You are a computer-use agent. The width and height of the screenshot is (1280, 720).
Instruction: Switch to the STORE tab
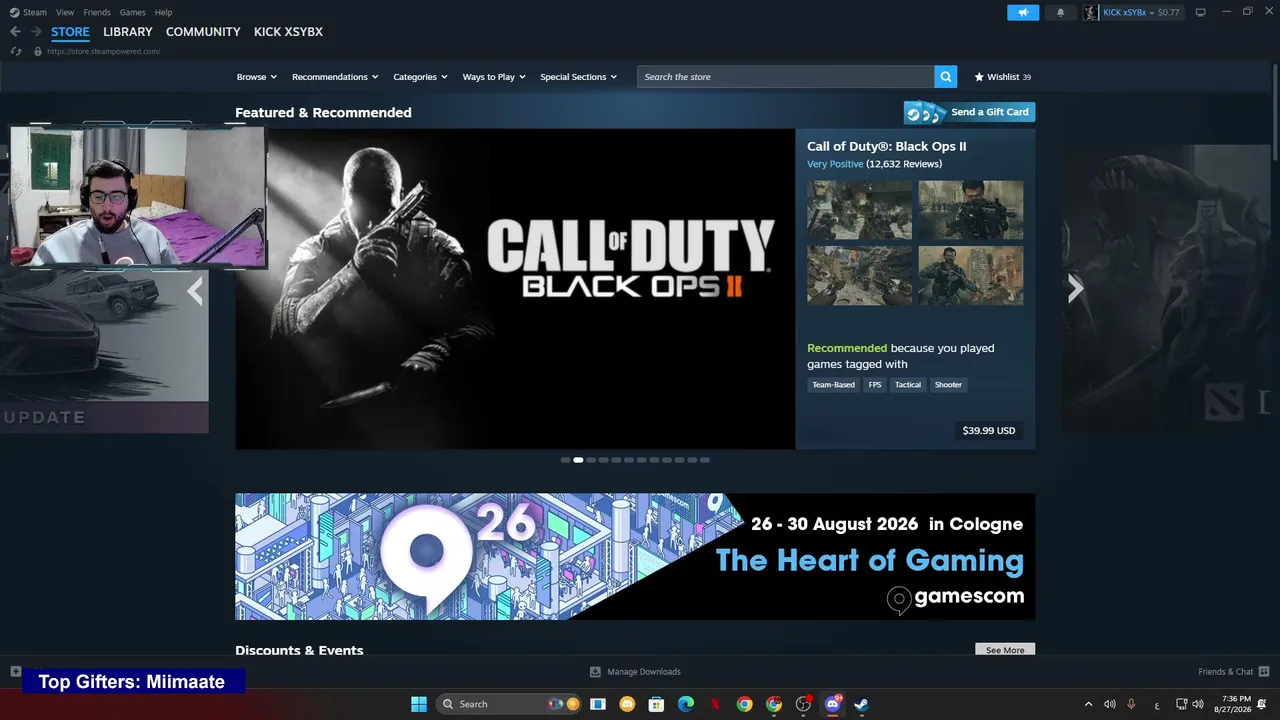pos(70,32)
